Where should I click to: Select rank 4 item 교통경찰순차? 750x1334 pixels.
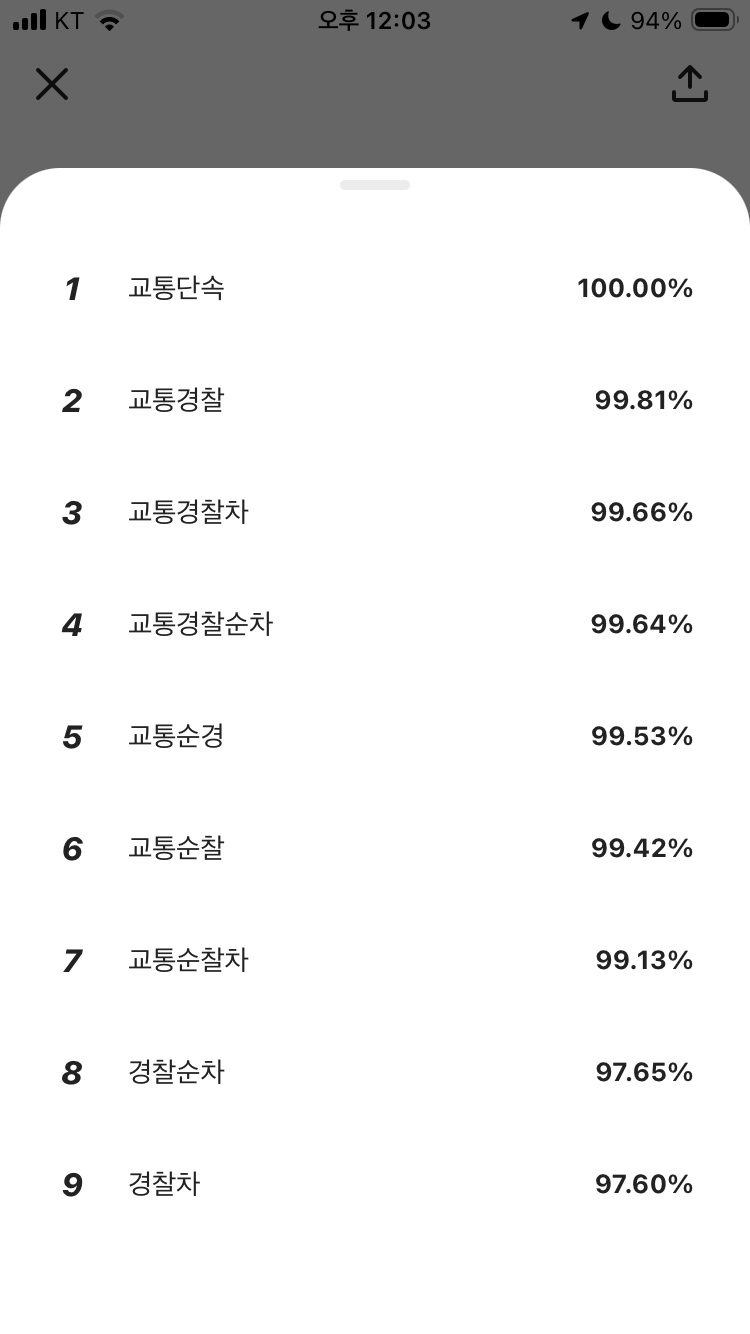pyautogui.click(x=375, y=625)
